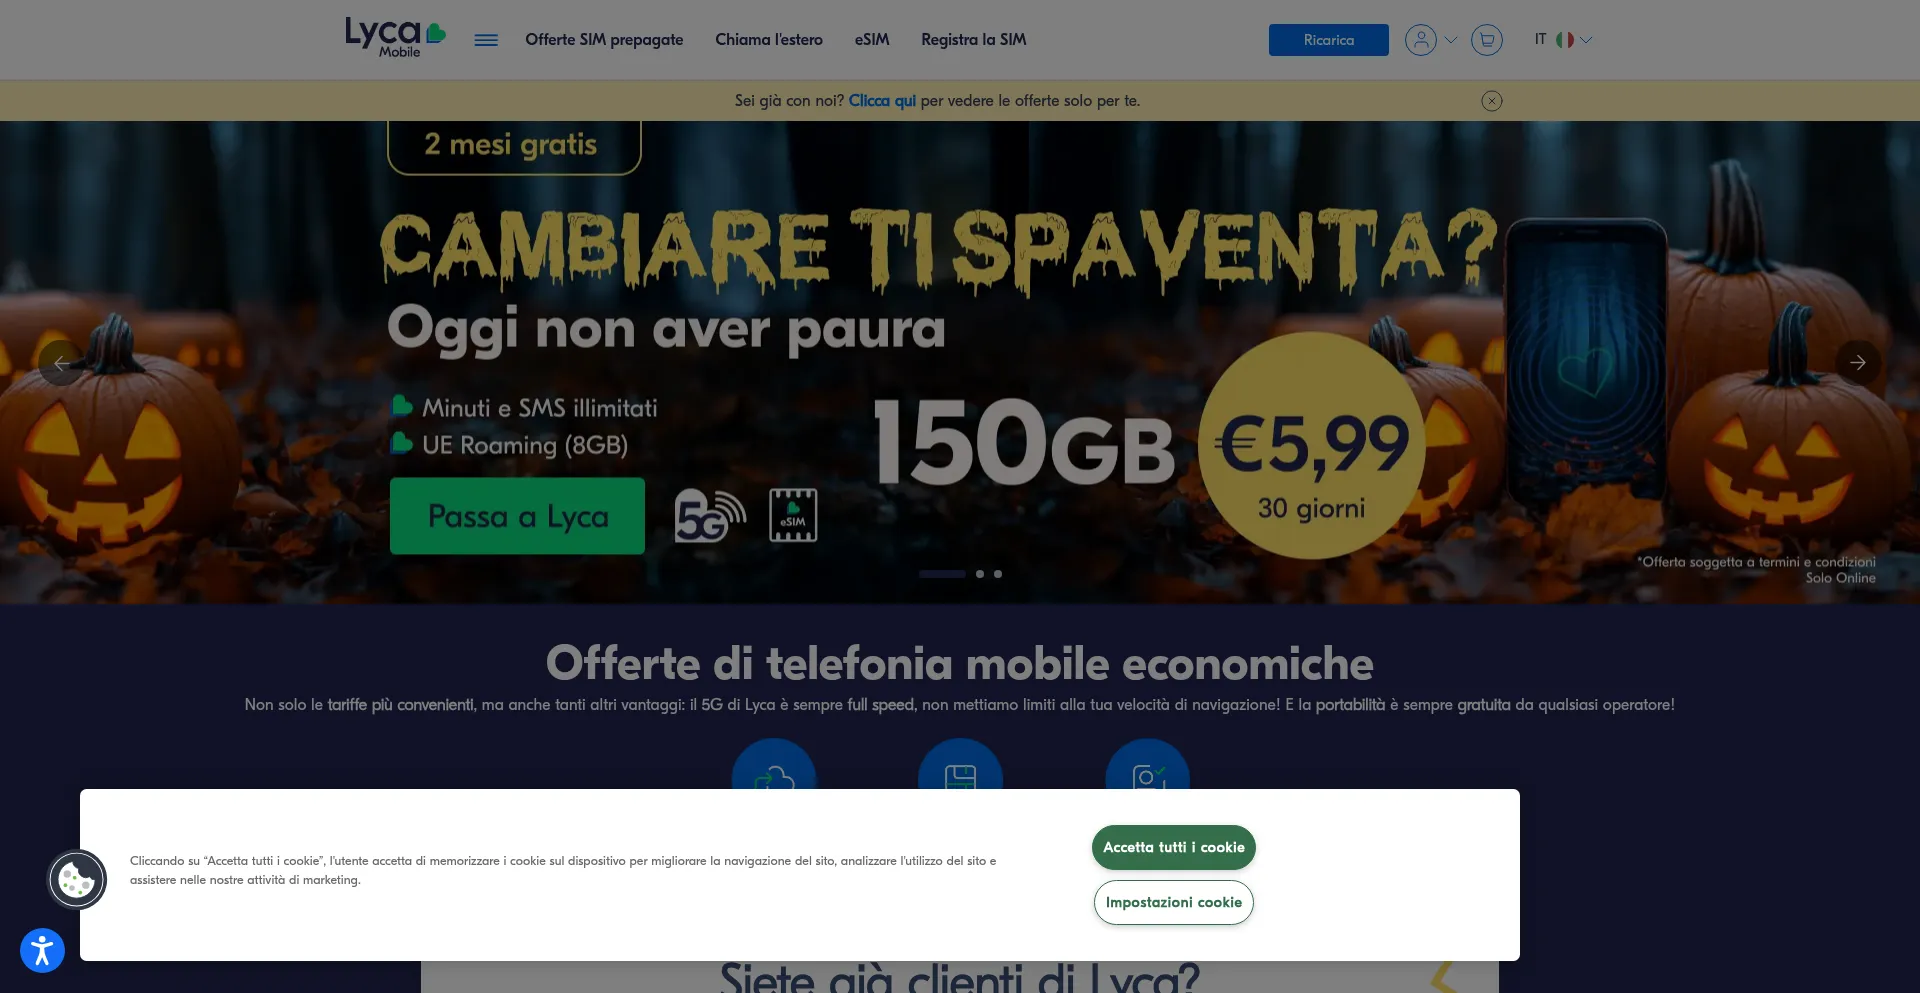Advance to next carousel slide arrow
Screen dimensions: 1920x993
pos(1858,363)
